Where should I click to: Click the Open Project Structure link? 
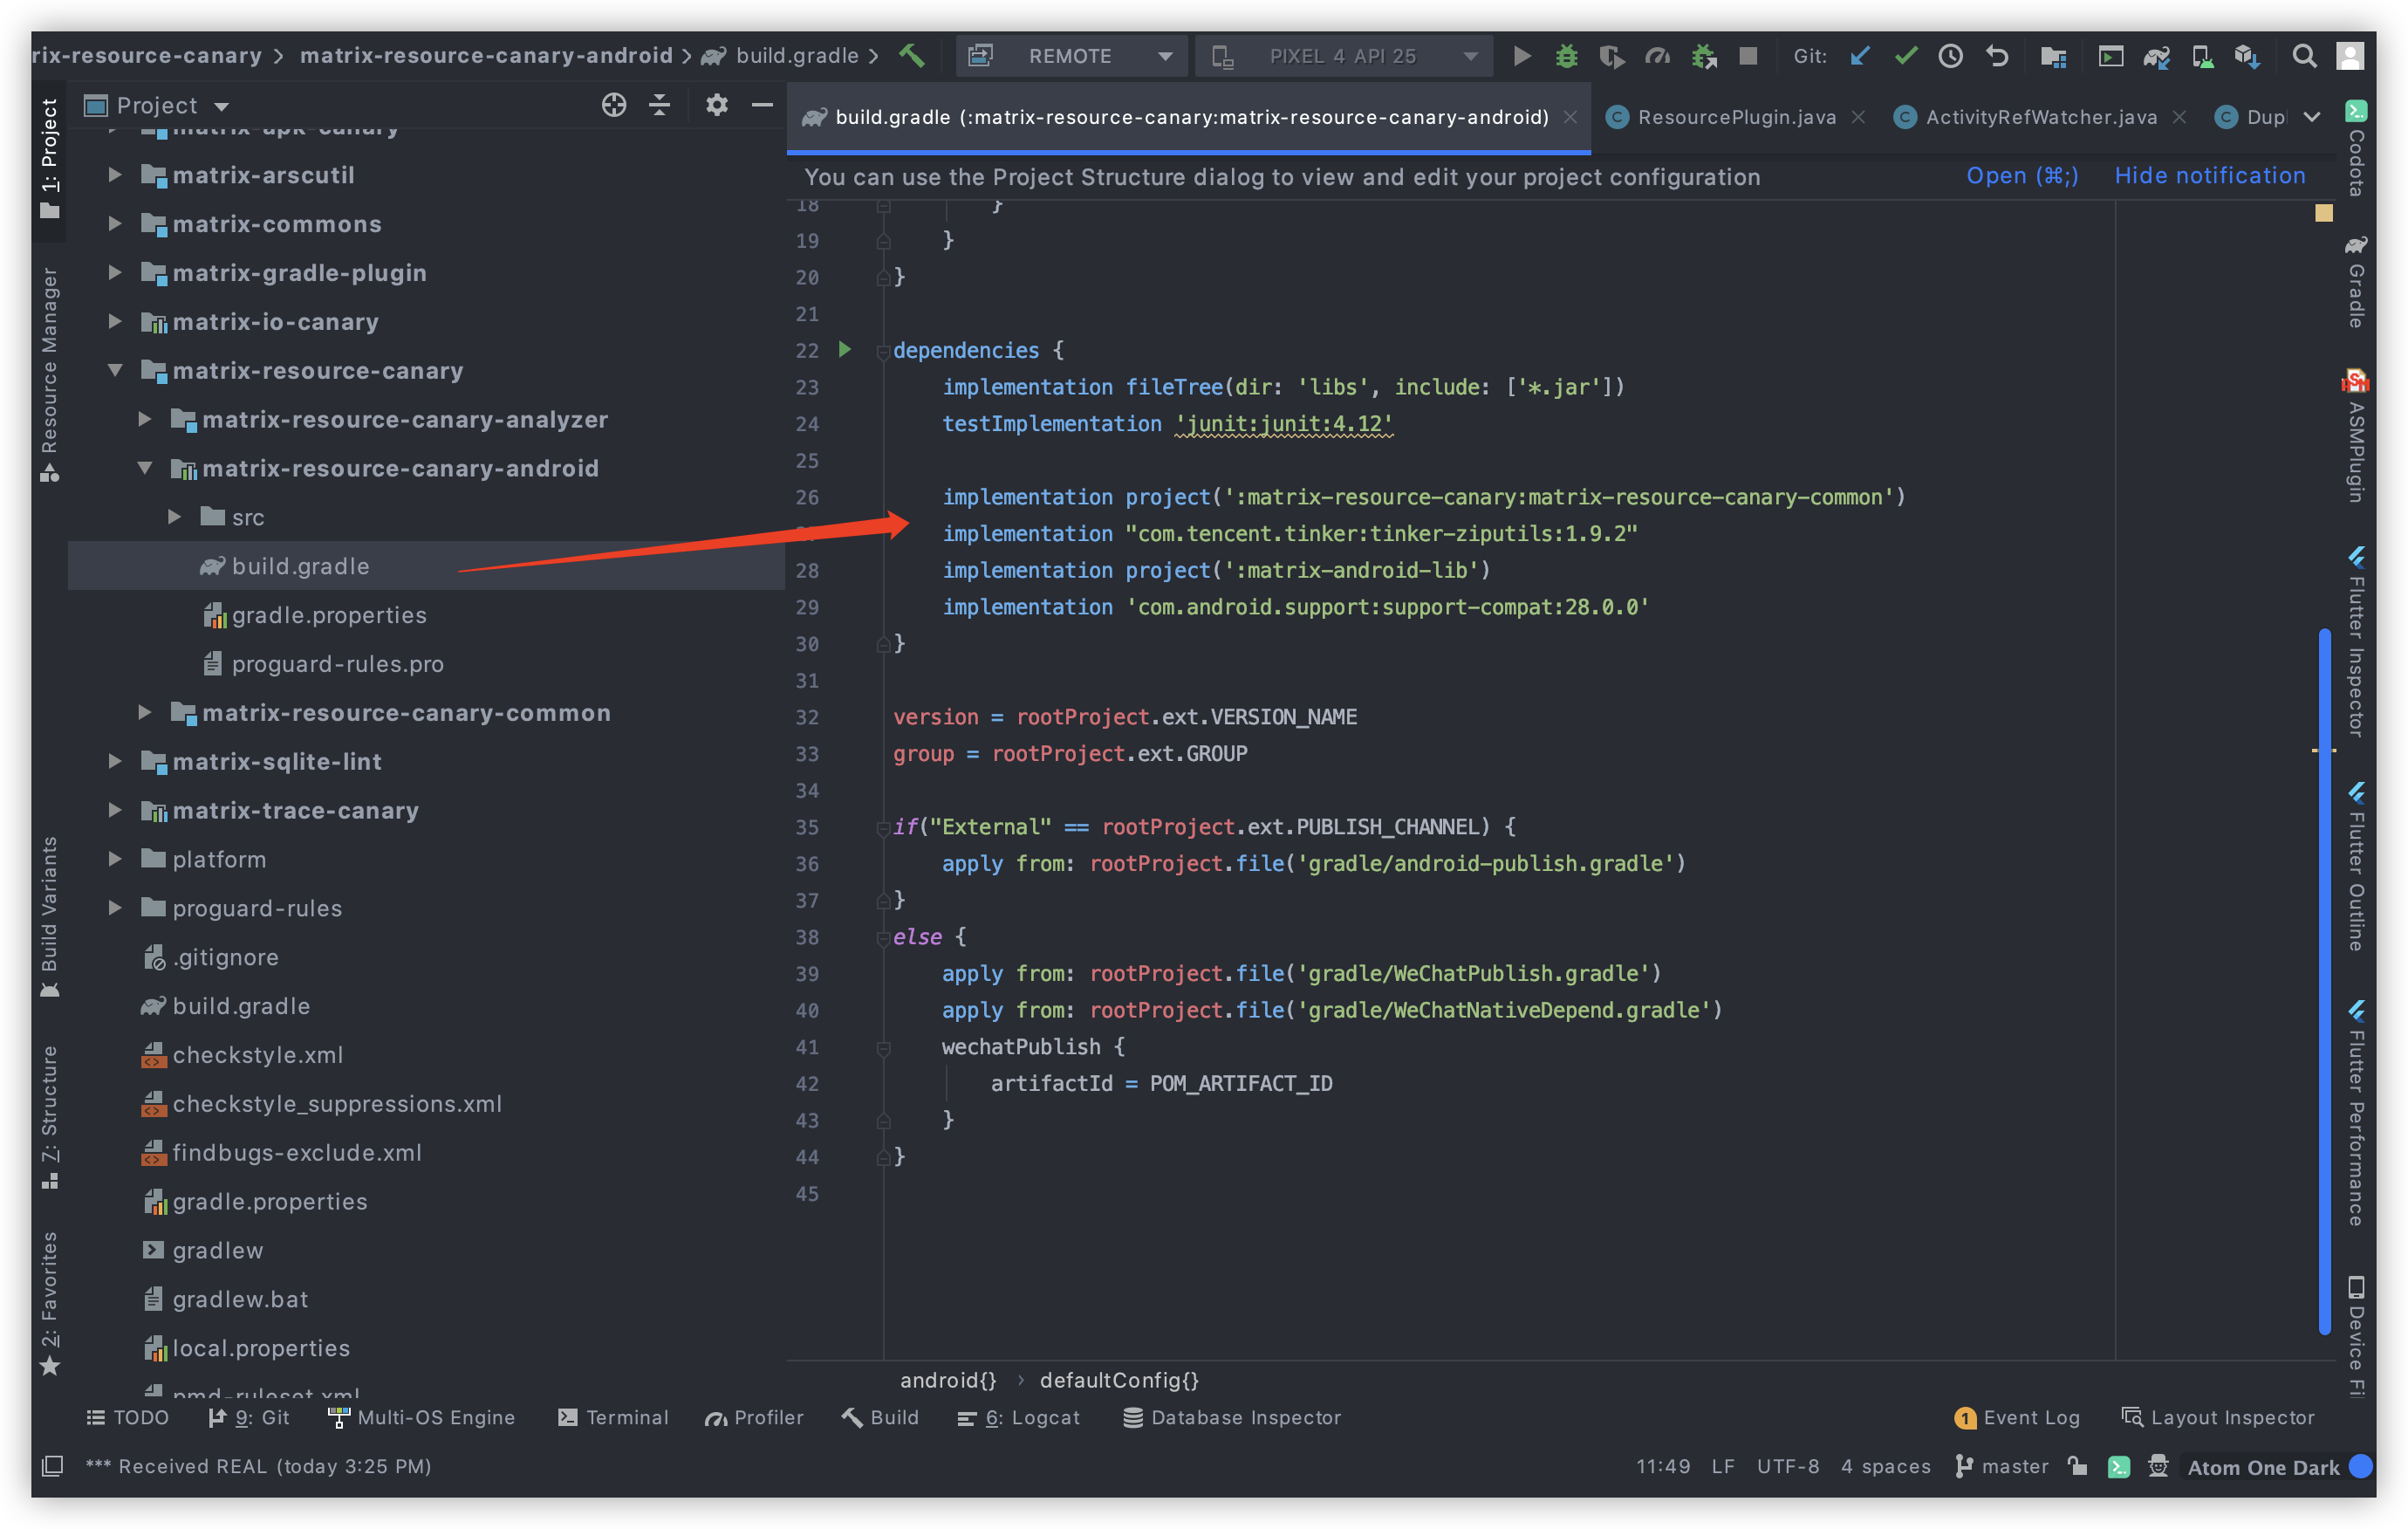(2022, 176)
